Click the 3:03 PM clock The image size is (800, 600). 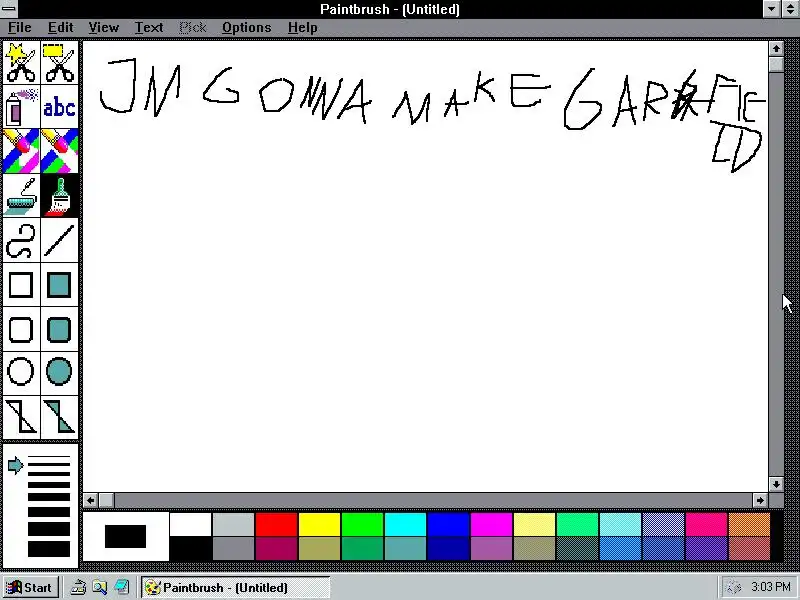point(771,587)
